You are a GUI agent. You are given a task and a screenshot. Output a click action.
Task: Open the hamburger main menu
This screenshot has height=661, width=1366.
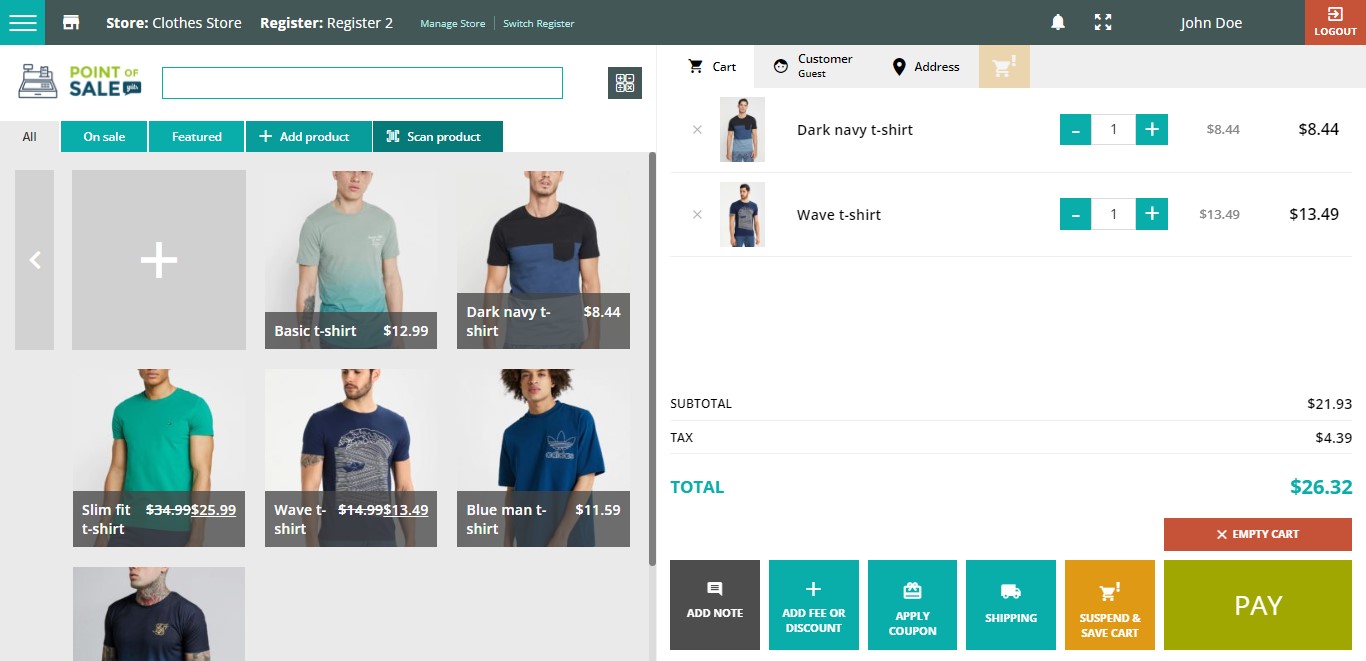coord(22,22)
